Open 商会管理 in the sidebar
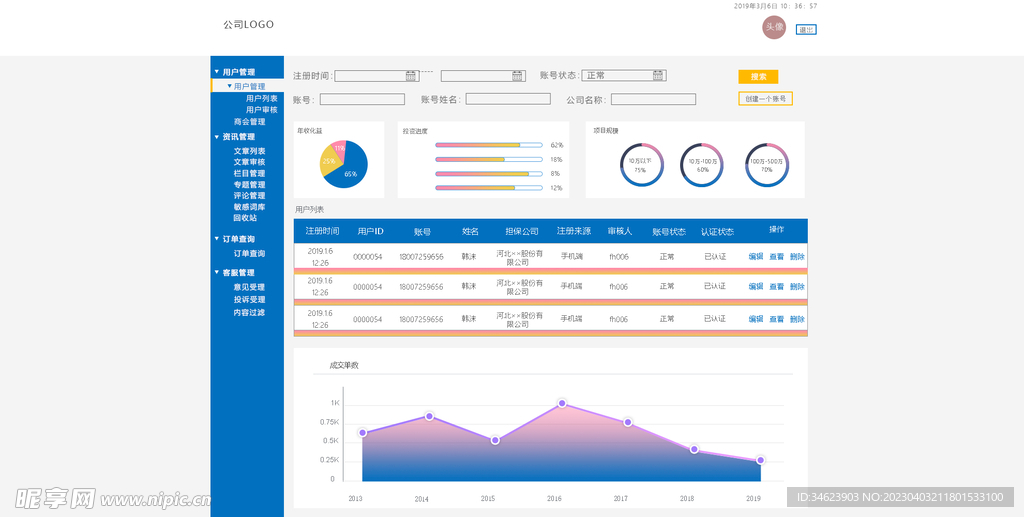 pyautogui.click(x=249, y=121)
